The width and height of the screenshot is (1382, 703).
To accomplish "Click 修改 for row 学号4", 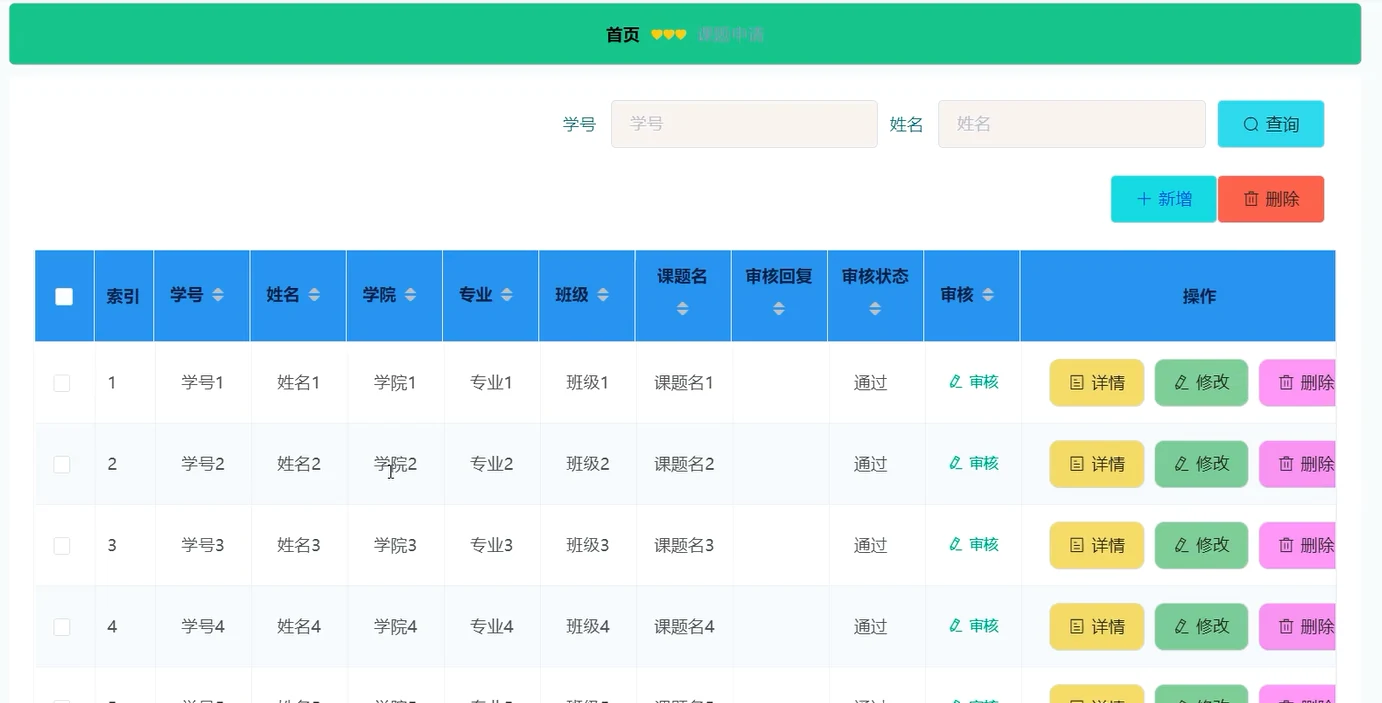I will pos(1201,627).
